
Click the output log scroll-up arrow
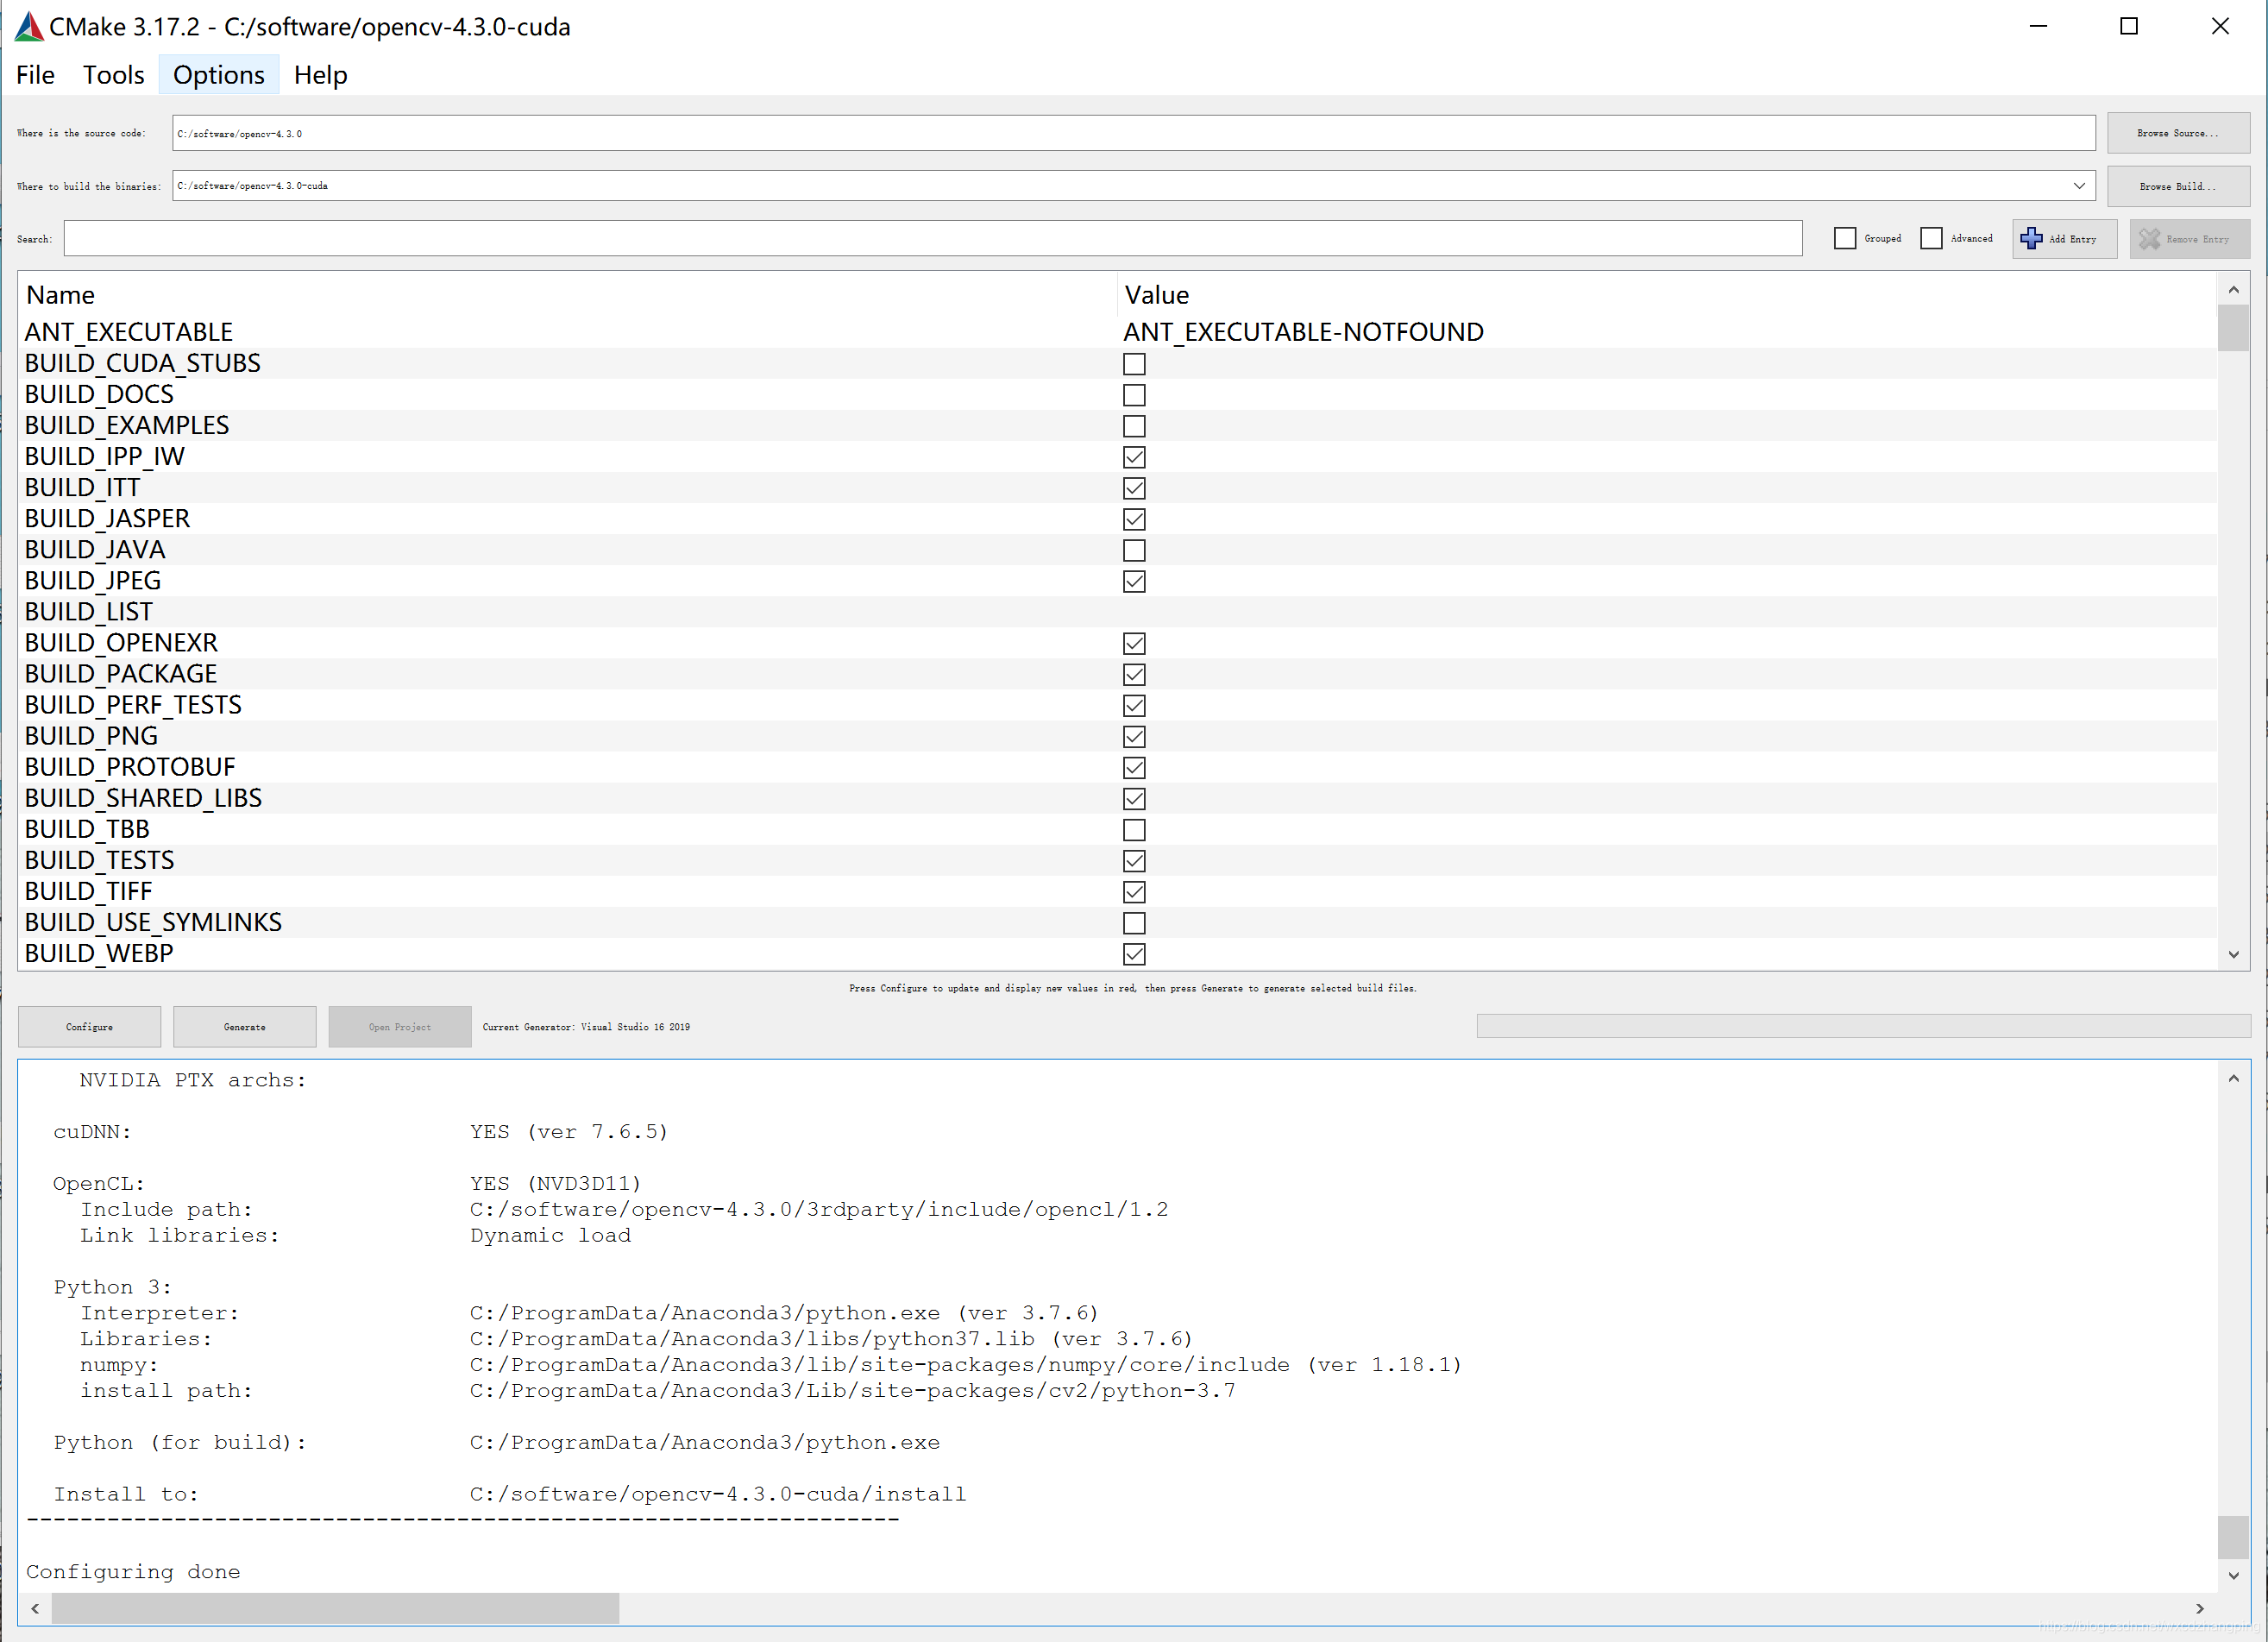(x=2233, y=1078)
